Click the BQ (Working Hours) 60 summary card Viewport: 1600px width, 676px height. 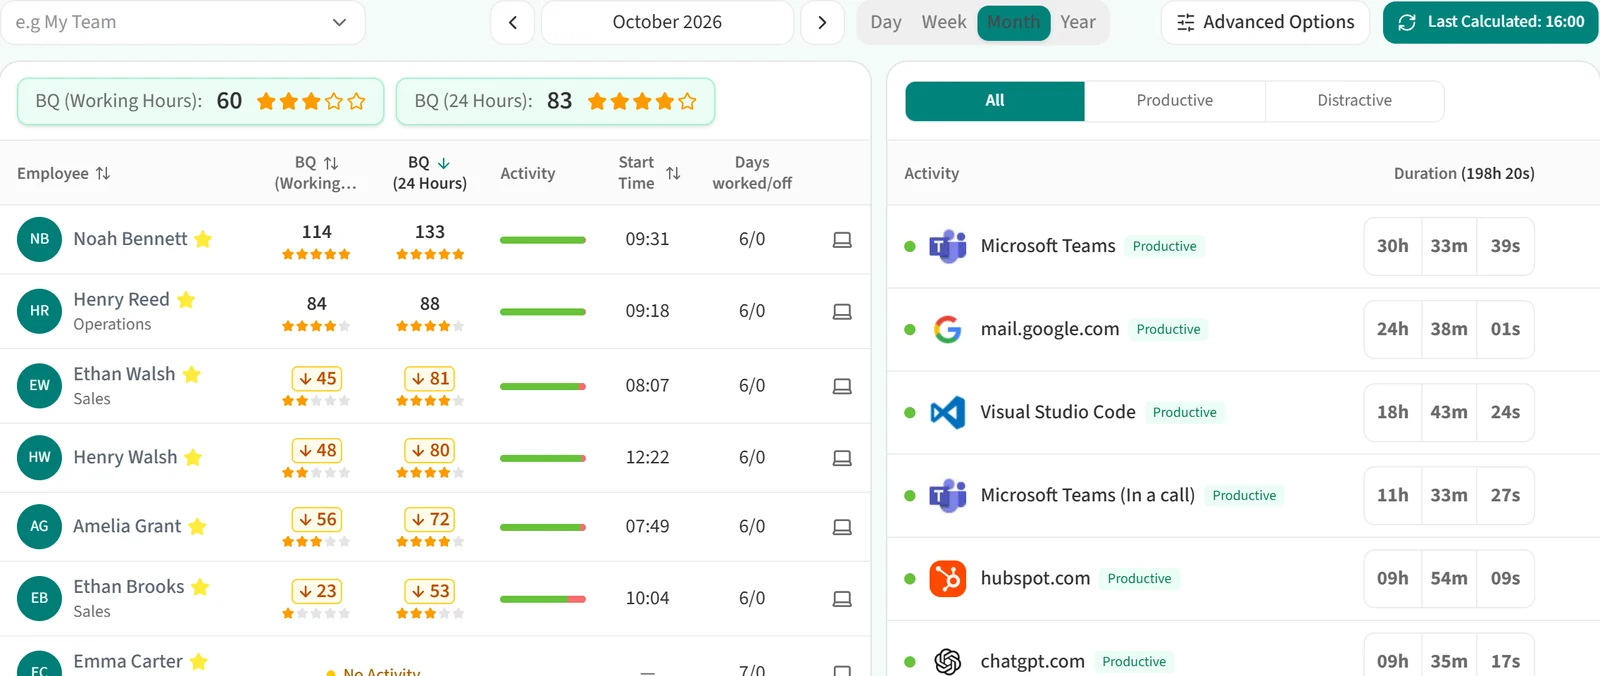(200, 101)
